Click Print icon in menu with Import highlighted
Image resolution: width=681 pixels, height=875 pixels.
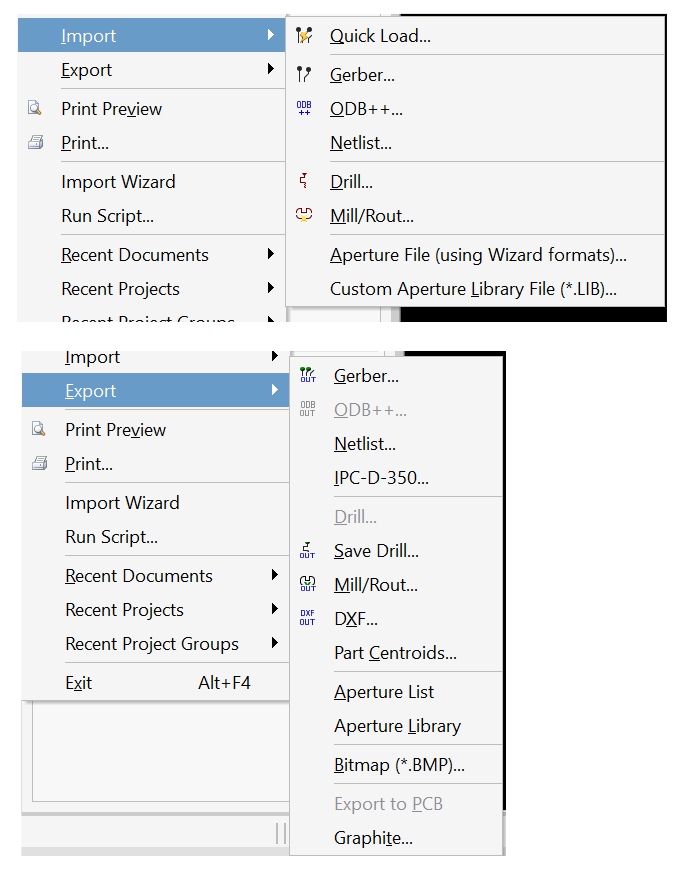(x=36, y=142)
